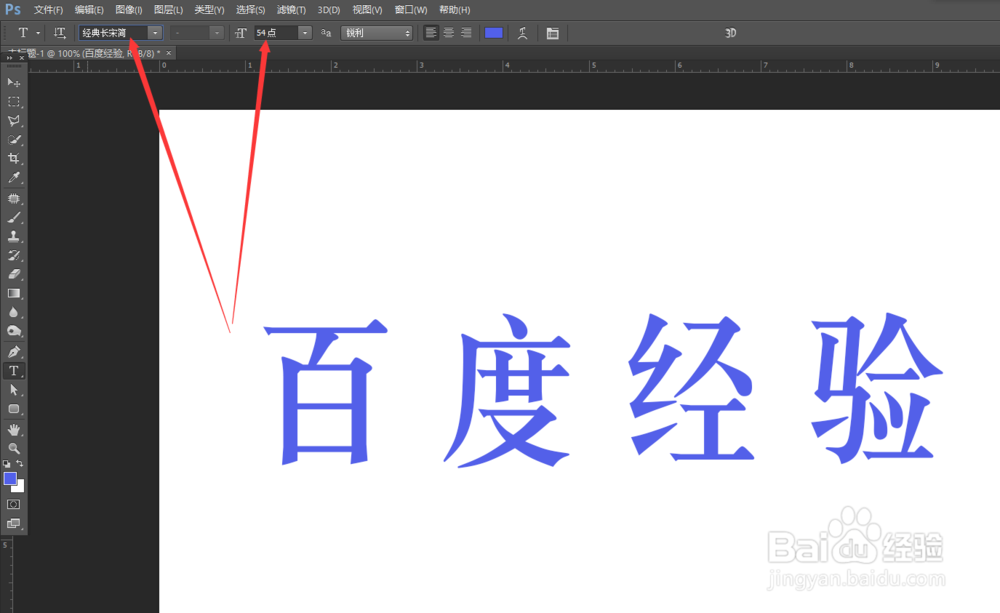Select the Spot Healing Brush tool
The image size is (1000, 613).
(x=13, y=199)
